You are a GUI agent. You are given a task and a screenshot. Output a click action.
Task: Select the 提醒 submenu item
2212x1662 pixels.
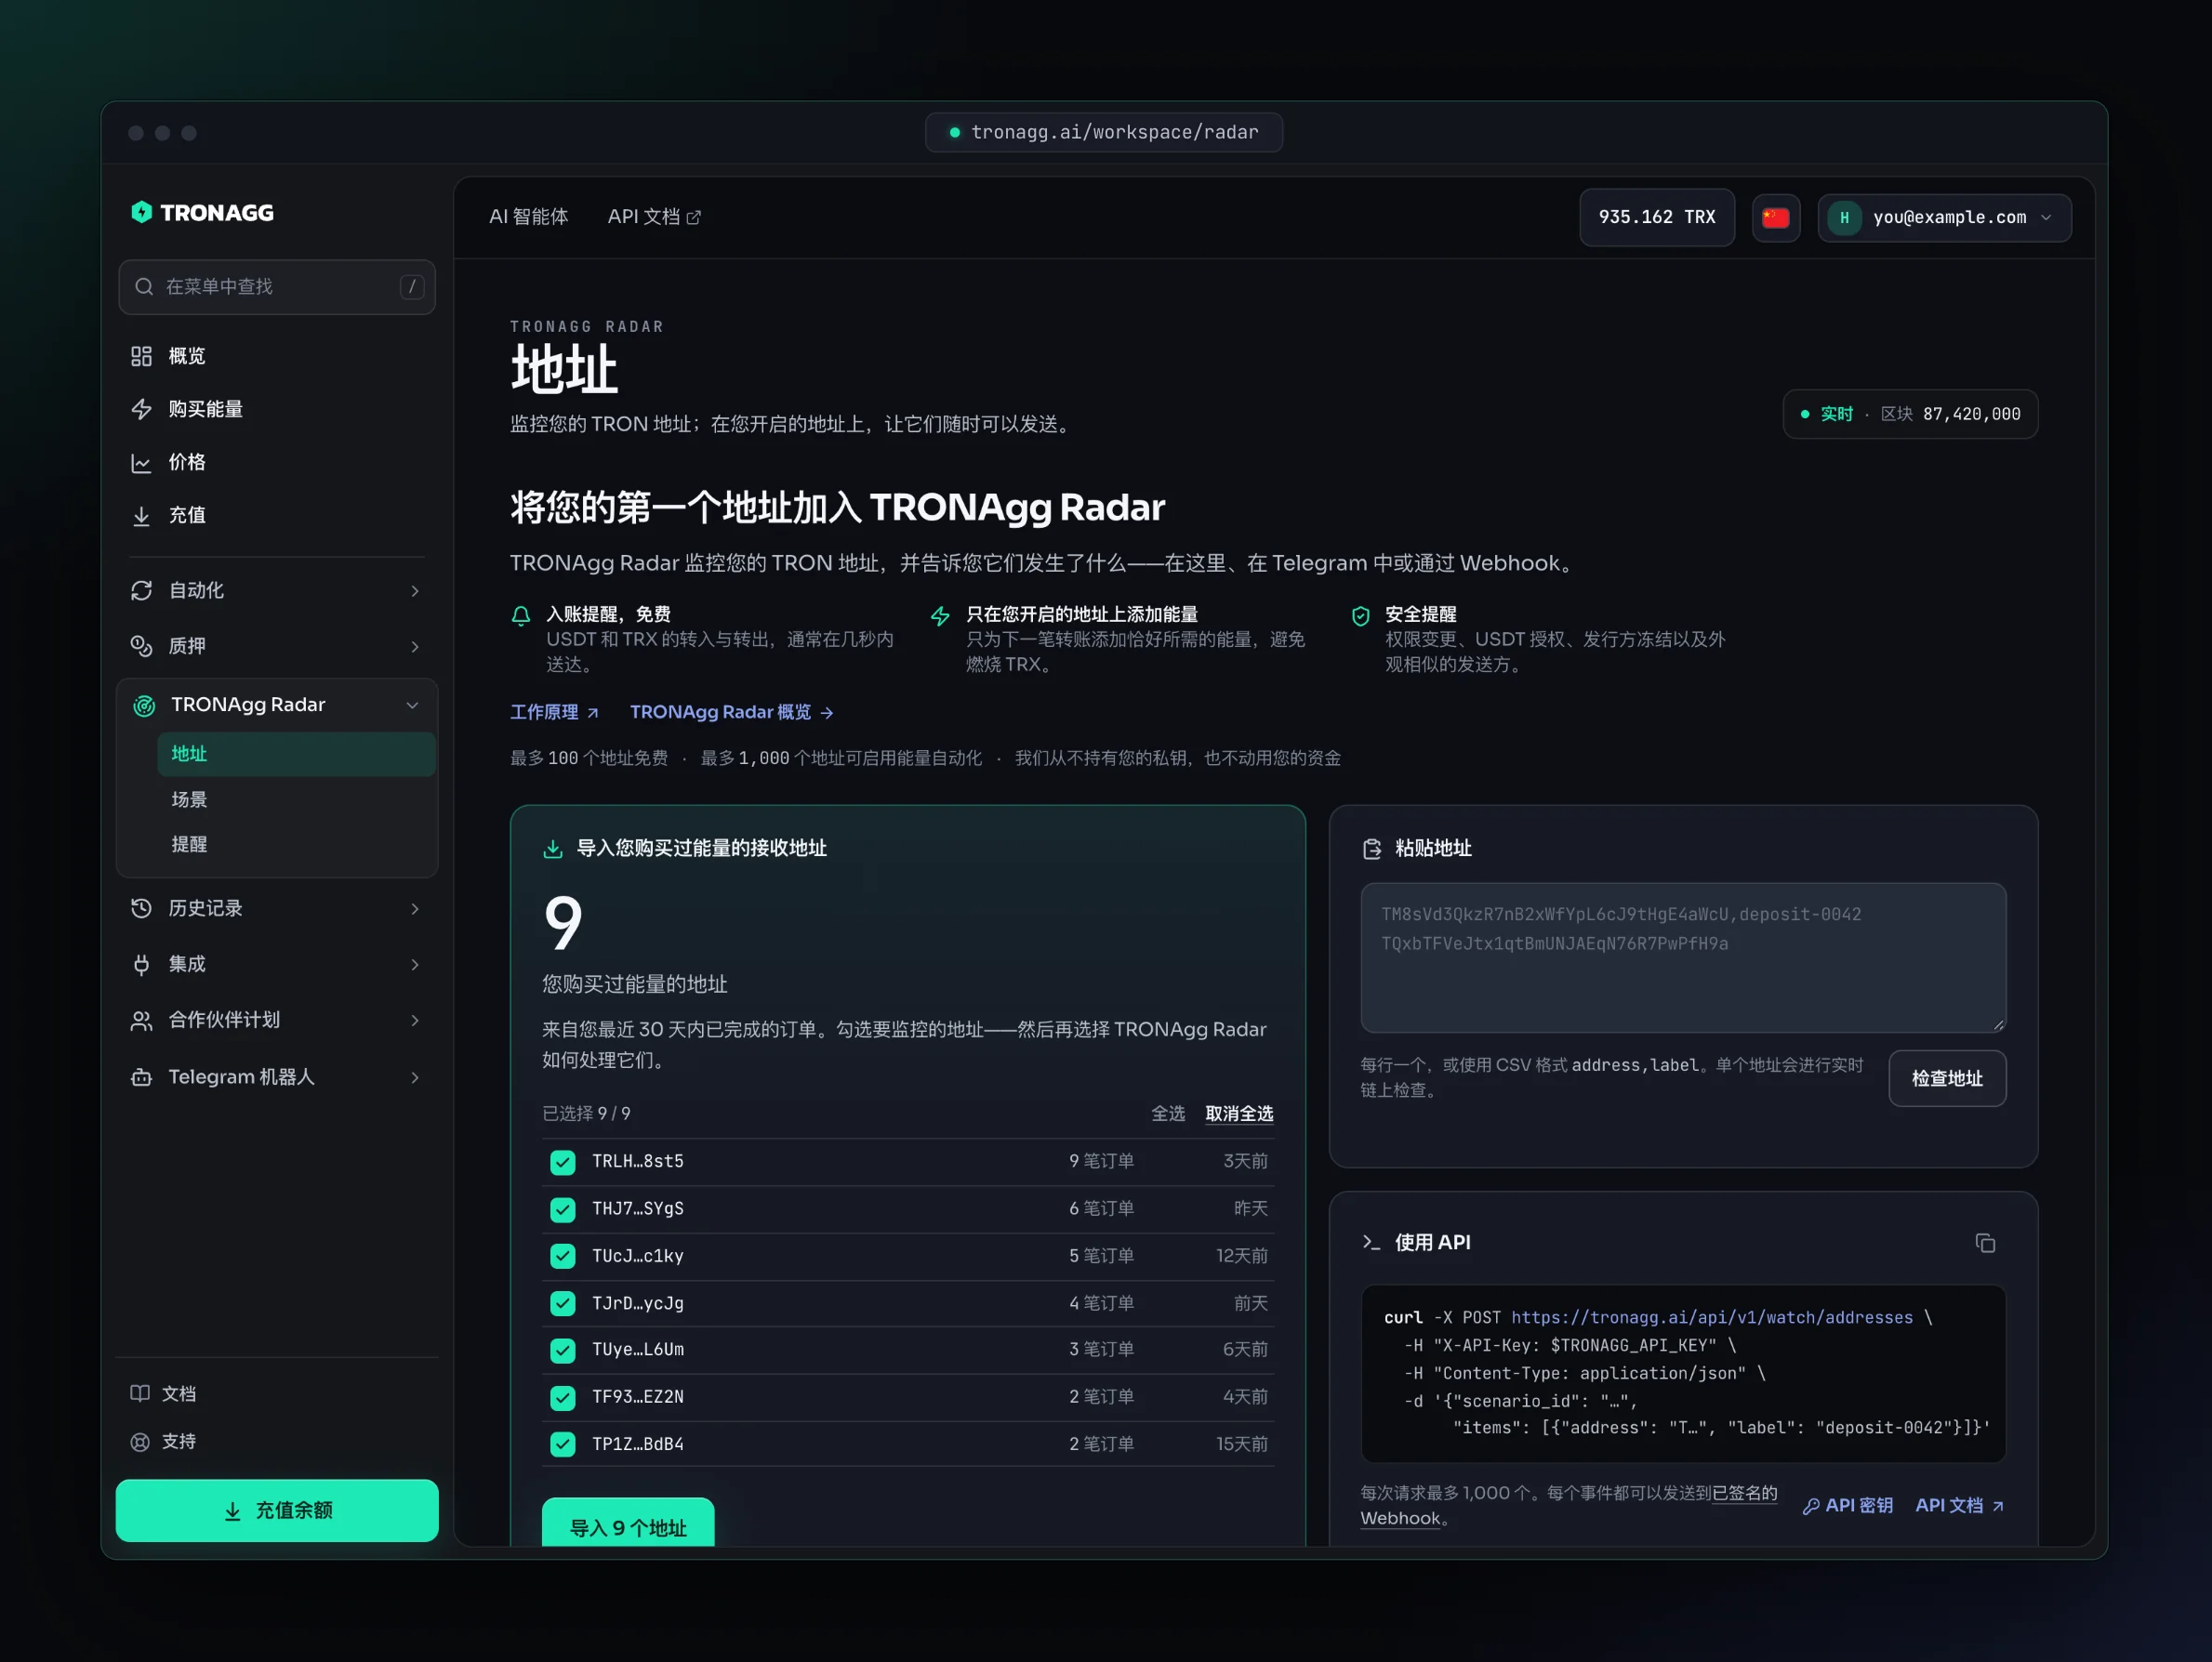point(296,845)
